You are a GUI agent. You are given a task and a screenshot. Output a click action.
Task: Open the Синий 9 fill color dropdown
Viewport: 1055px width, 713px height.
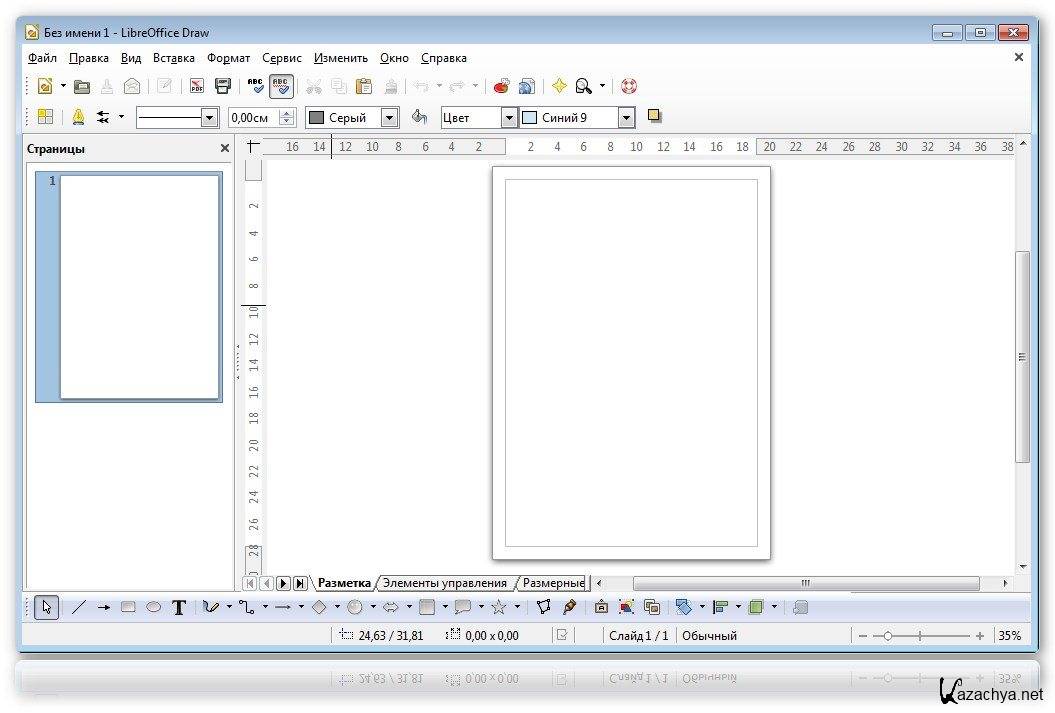tap(626, 117)
